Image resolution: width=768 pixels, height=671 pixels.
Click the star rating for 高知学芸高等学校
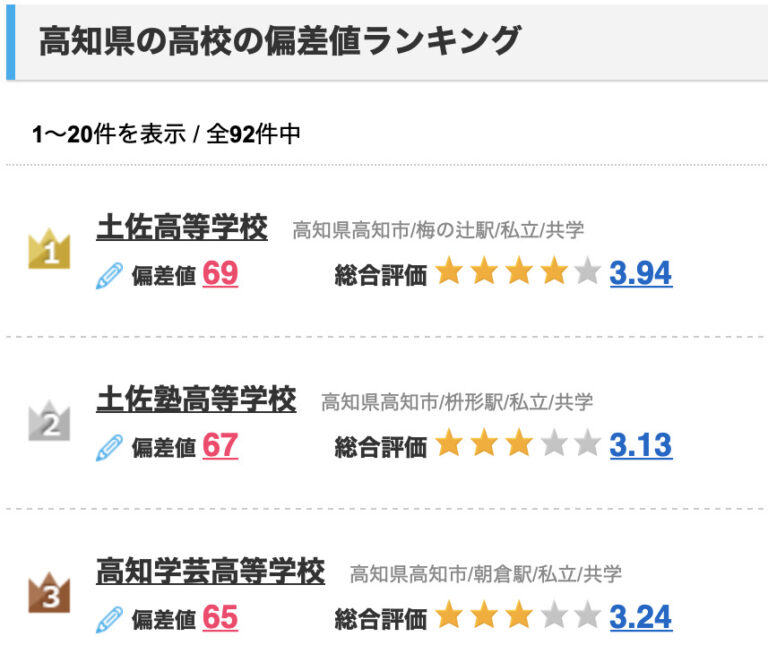(x=517, y=617)
